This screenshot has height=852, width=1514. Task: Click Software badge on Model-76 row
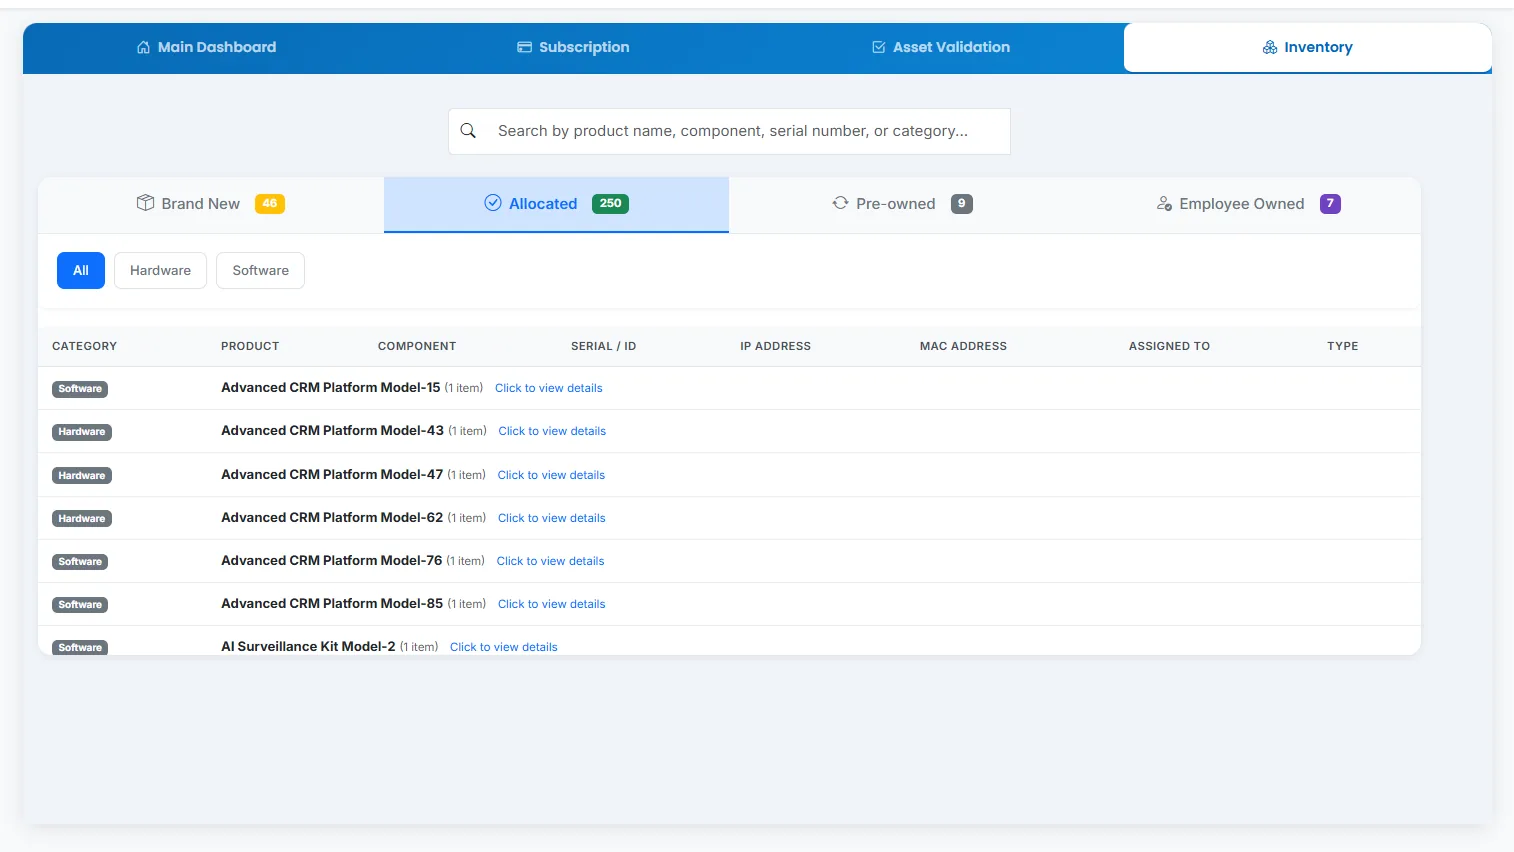pyautogui.click(x=80, y=562)
